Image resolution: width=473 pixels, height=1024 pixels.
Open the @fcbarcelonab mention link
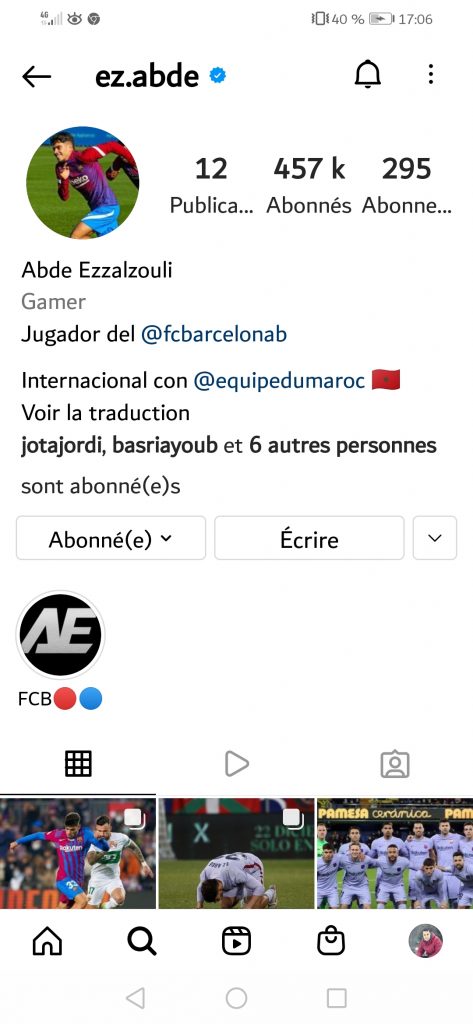pos(214,334)
